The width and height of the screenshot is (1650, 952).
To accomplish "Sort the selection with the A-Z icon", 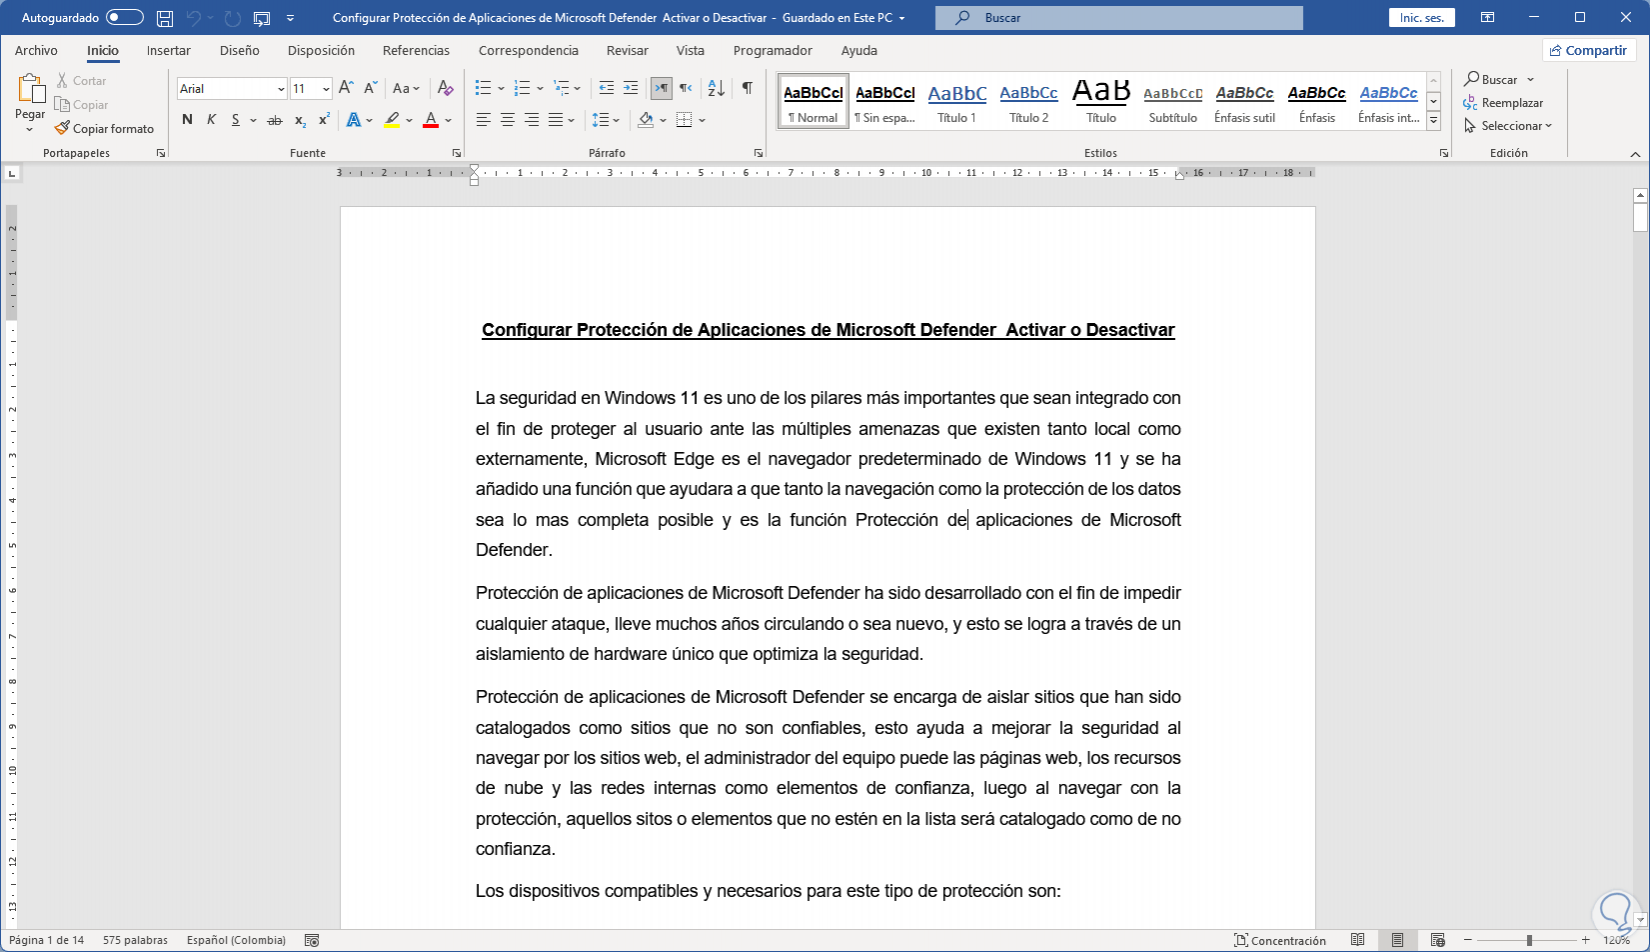I will (x=716, y=88).
